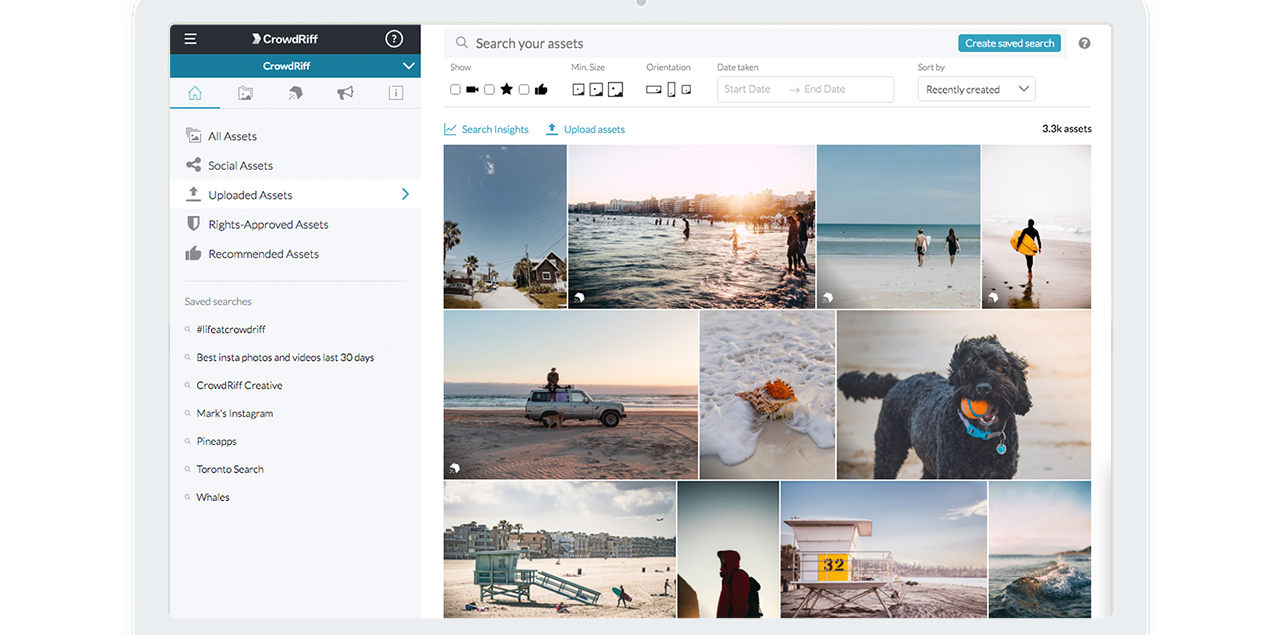Image resolution: width=1279 pixels, height=635 pixels.
Task: Click the video camera filter icon
Action: pyautogui.click(x=472, y=89)
